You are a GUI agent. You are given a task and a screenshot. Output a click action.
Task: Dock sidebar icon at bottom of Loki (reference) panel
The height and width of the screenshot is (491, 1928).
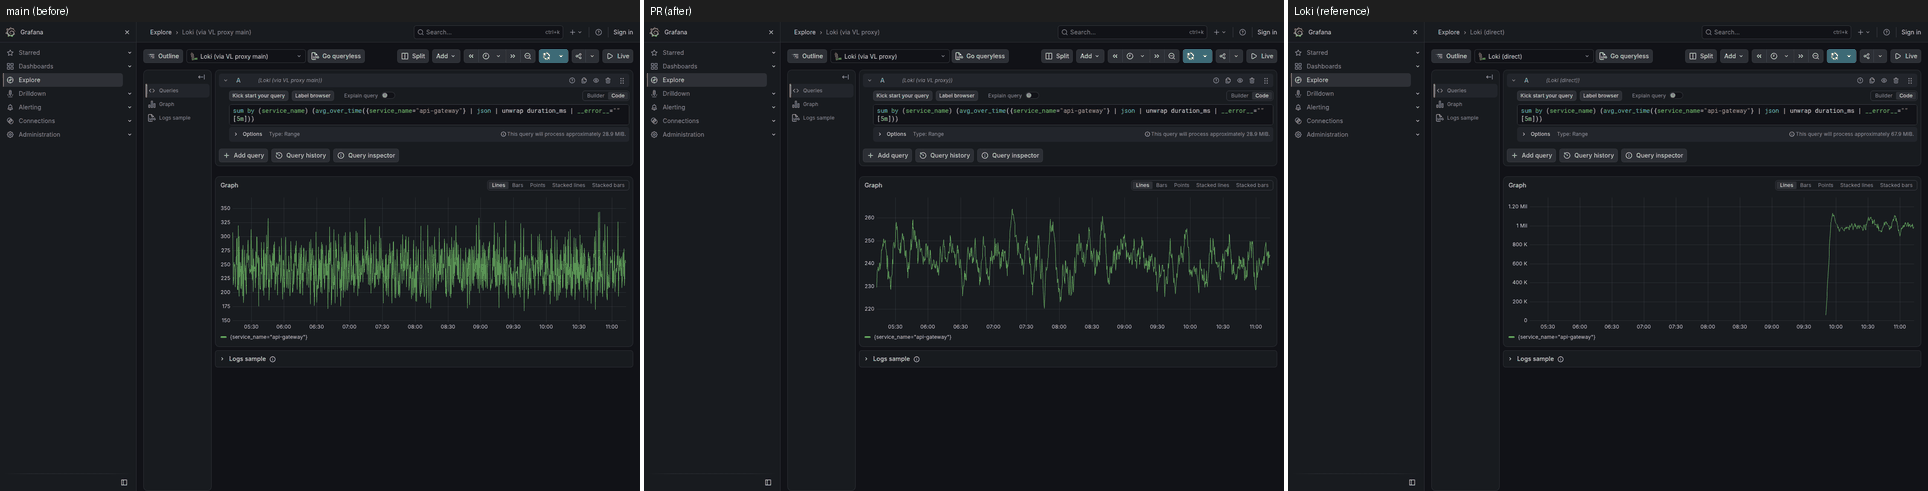pyautogui.click(x=1412, y=482)
